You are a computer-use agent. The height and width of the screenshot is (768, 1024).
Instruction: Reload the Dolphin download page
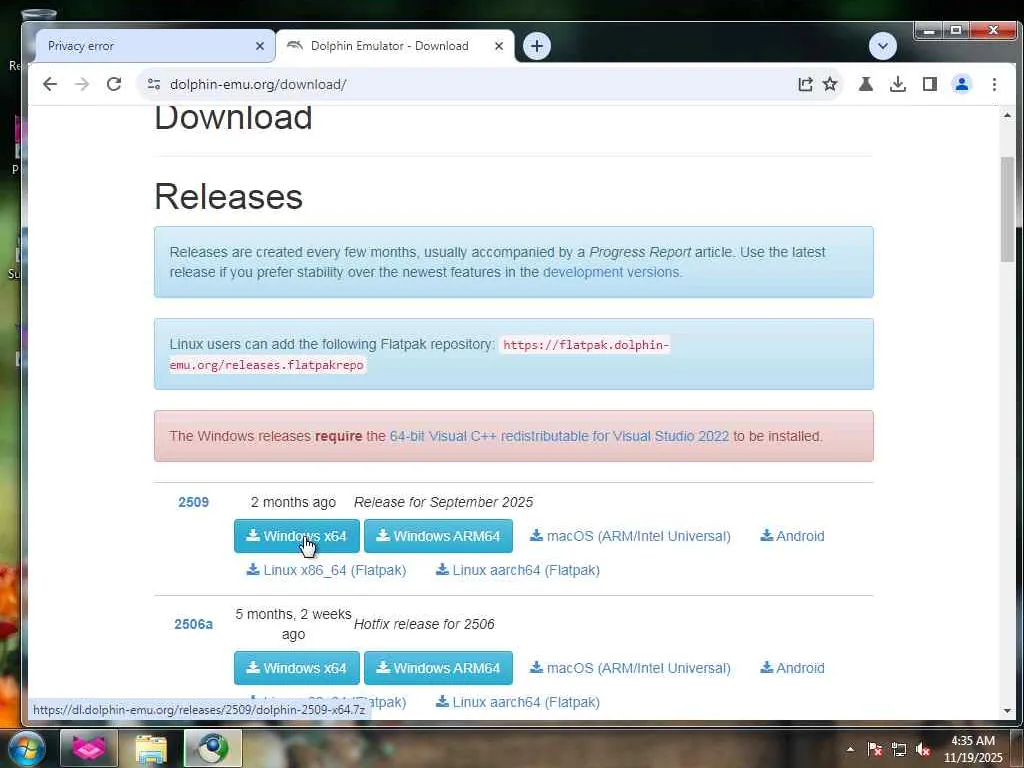tap(114, 84)
